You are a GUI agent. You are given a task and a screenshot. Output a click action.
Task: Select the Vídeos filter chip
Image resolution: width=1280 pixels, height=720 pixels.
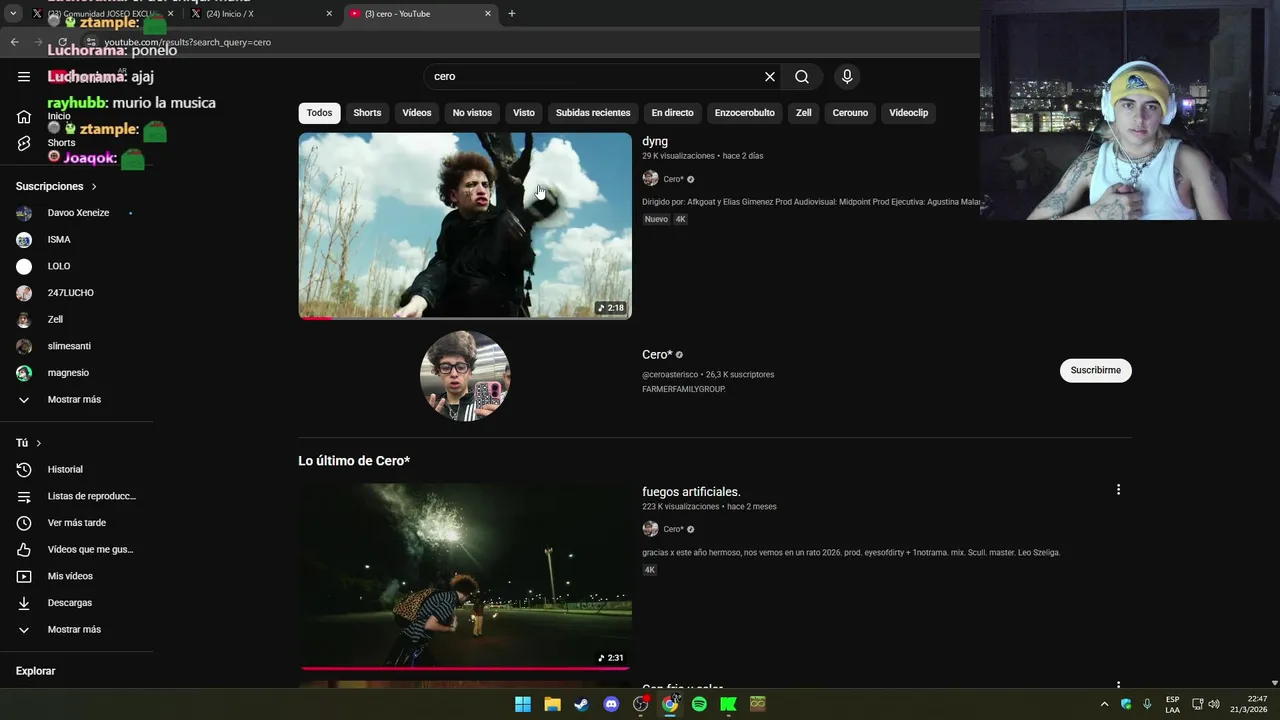tap(417, 113)
